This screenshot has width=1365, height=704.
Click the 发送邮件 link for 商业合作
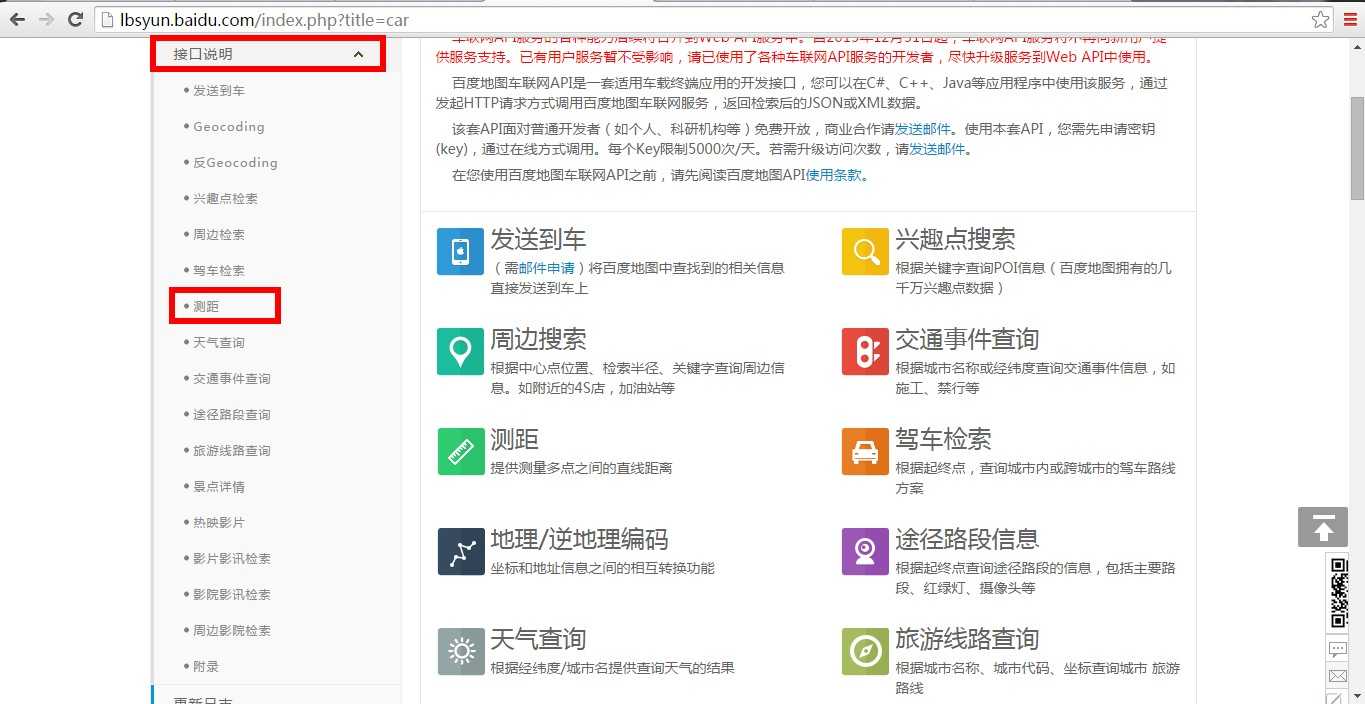pos(923,129)
